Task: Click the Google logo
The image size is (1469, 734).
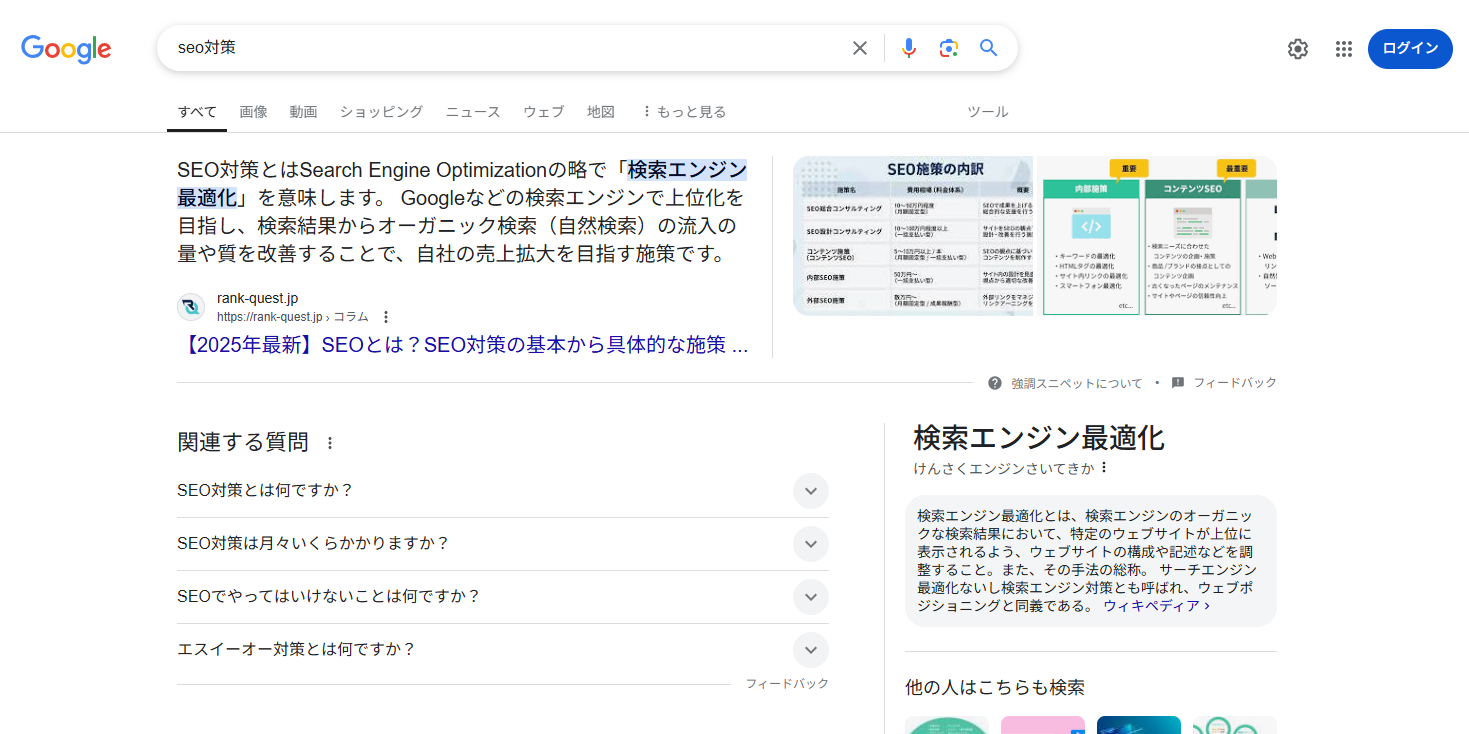Action: tap(66, 48)
